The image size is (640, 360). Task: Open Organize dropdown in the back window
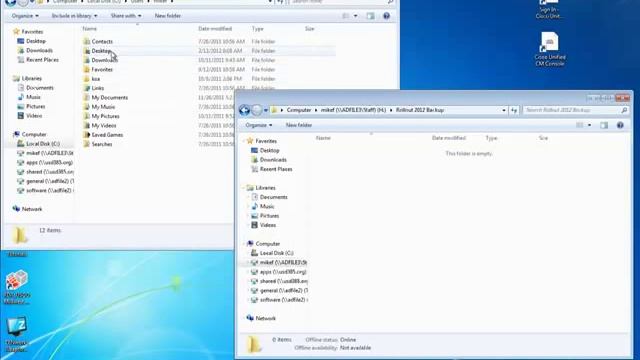(25, 16)
